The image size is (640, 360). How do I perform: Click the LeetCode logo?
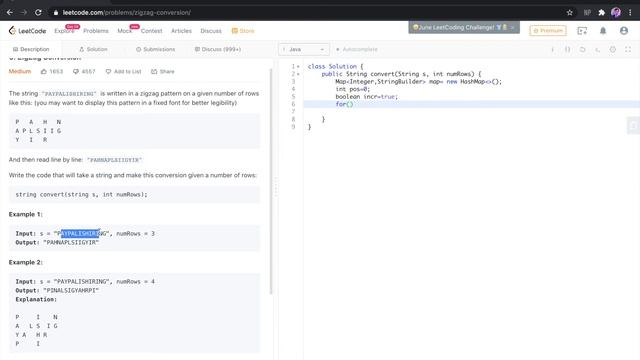[x=27, y=31]
